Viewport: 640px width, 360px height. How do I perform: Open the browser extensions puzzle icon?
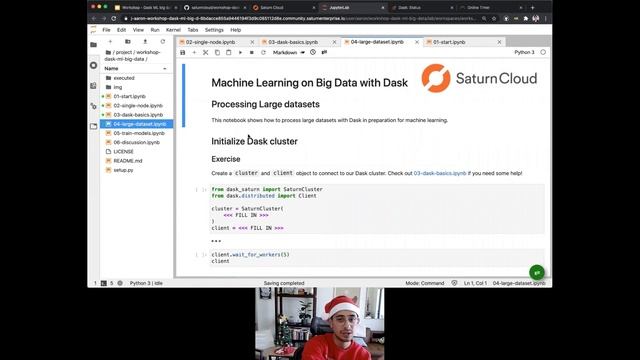point(526,19)
